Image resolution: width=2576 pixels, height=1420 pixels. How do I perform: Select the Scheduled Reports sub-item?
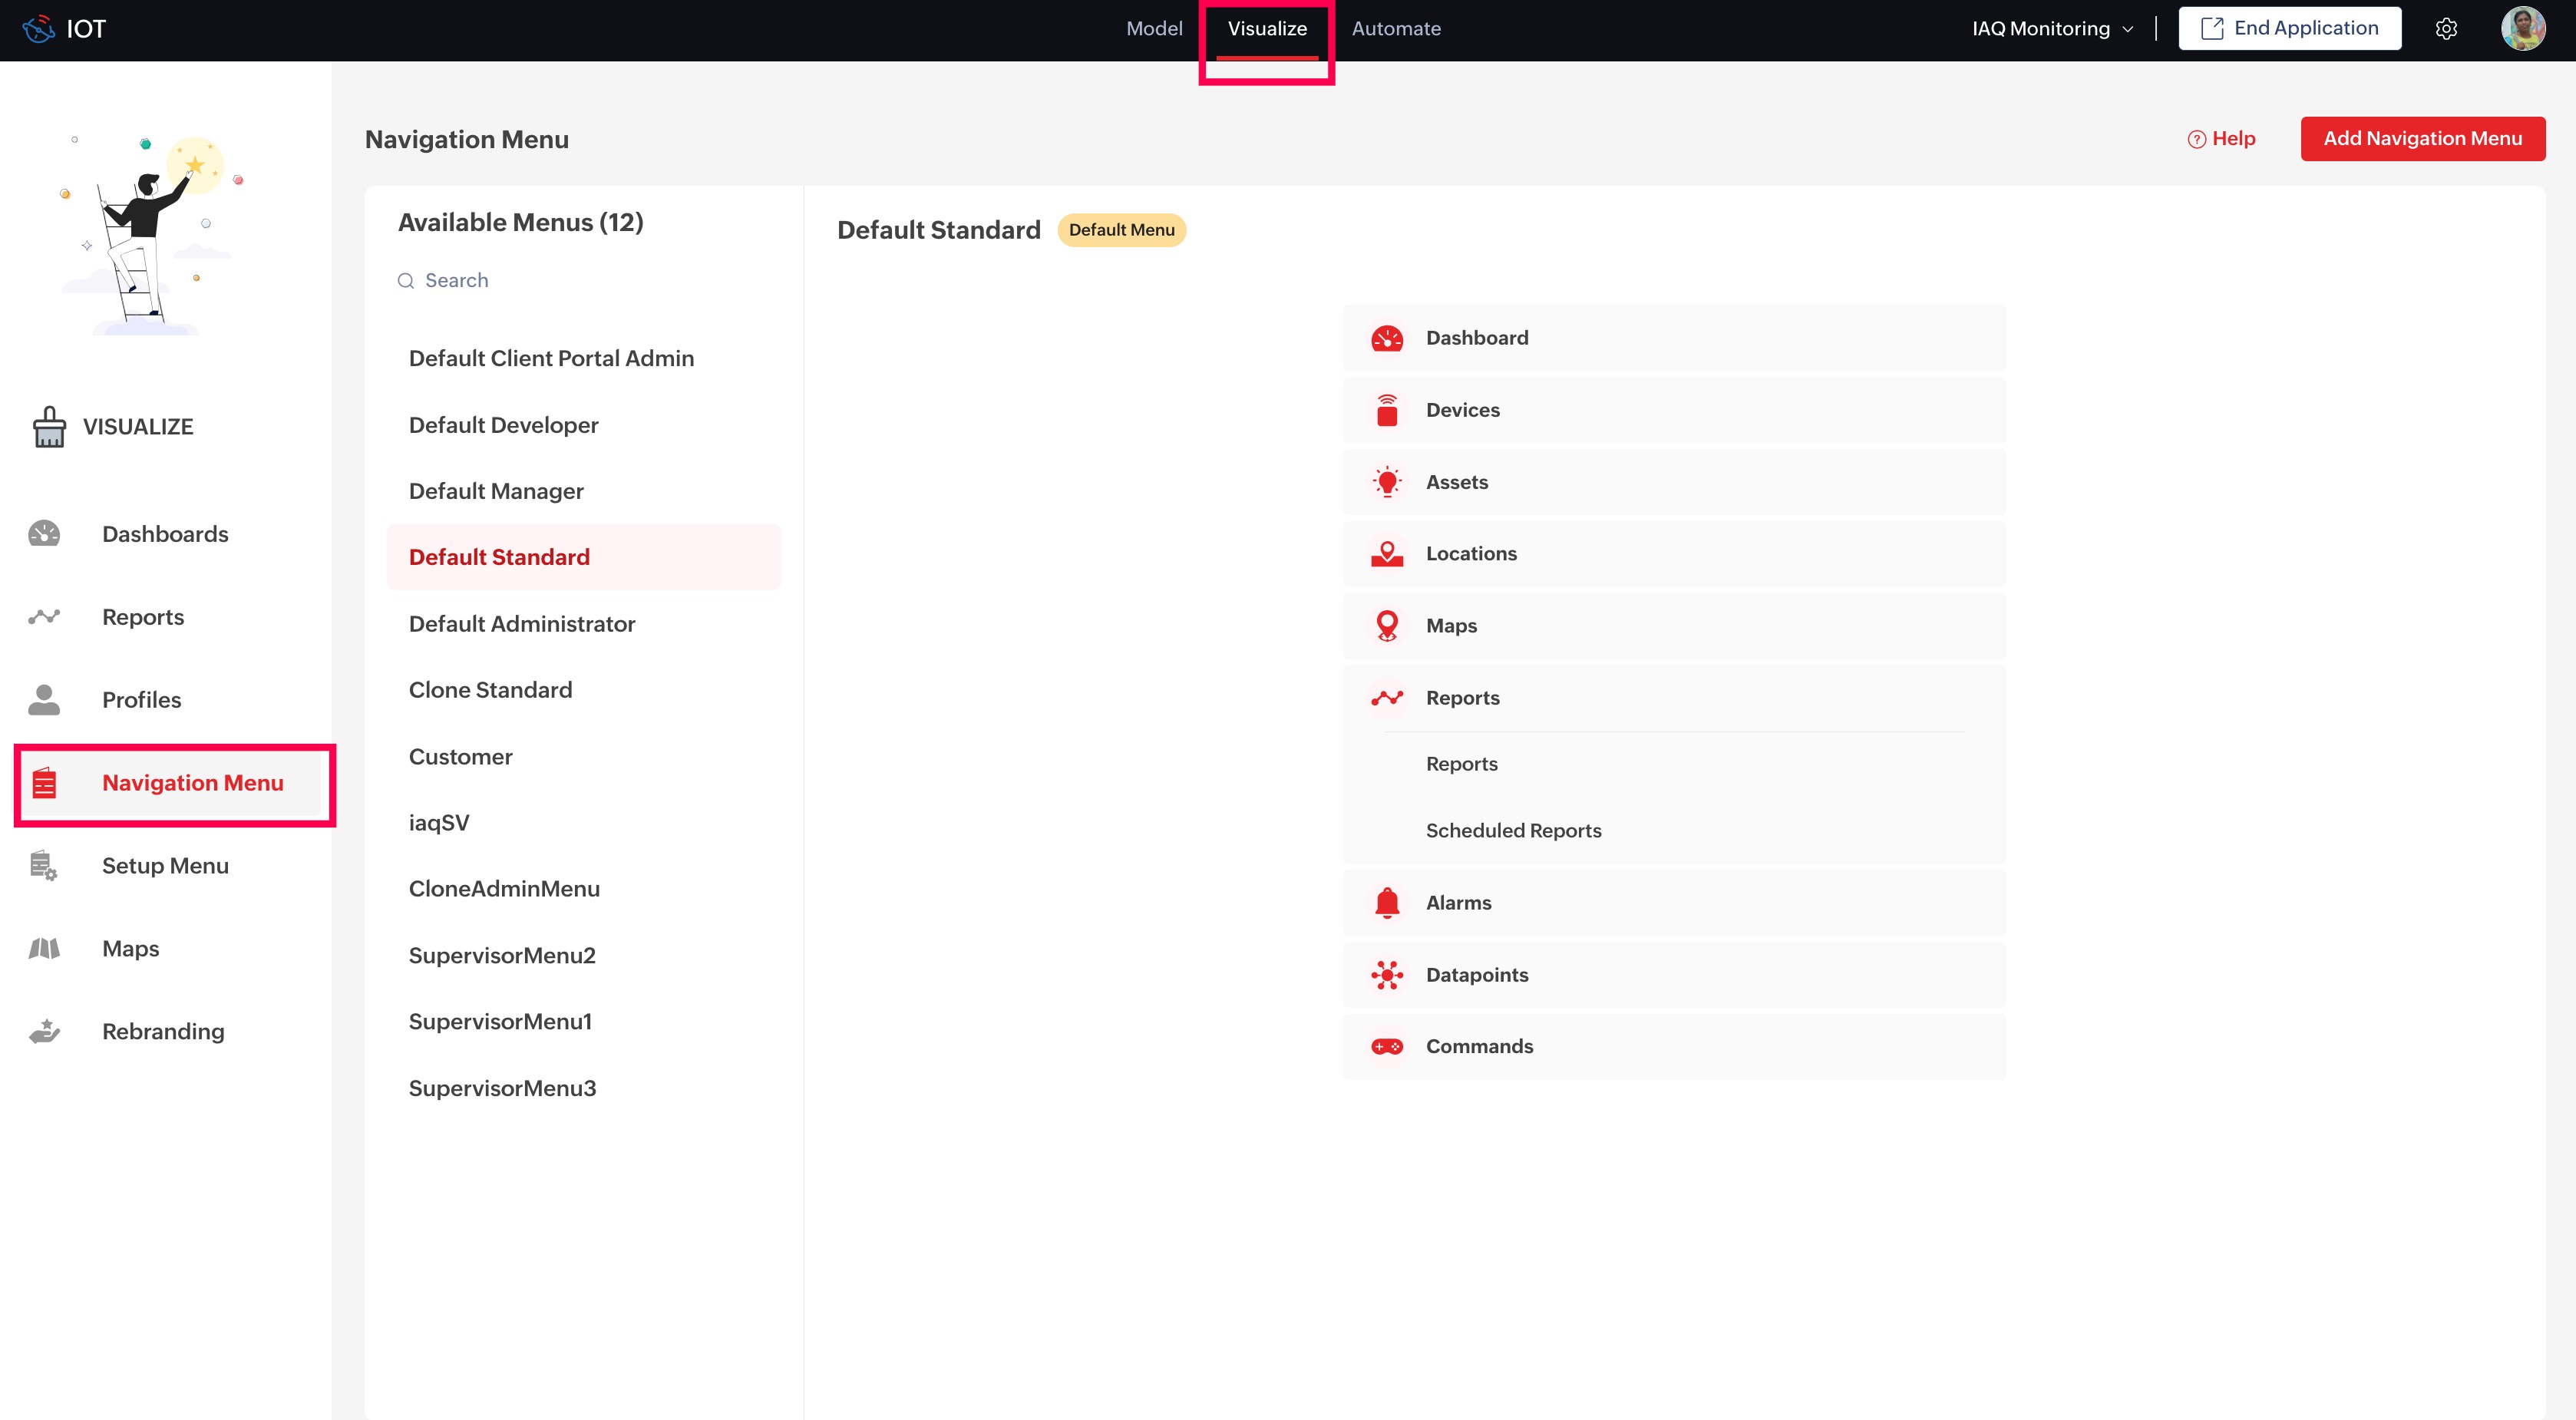click(1513, 831)
